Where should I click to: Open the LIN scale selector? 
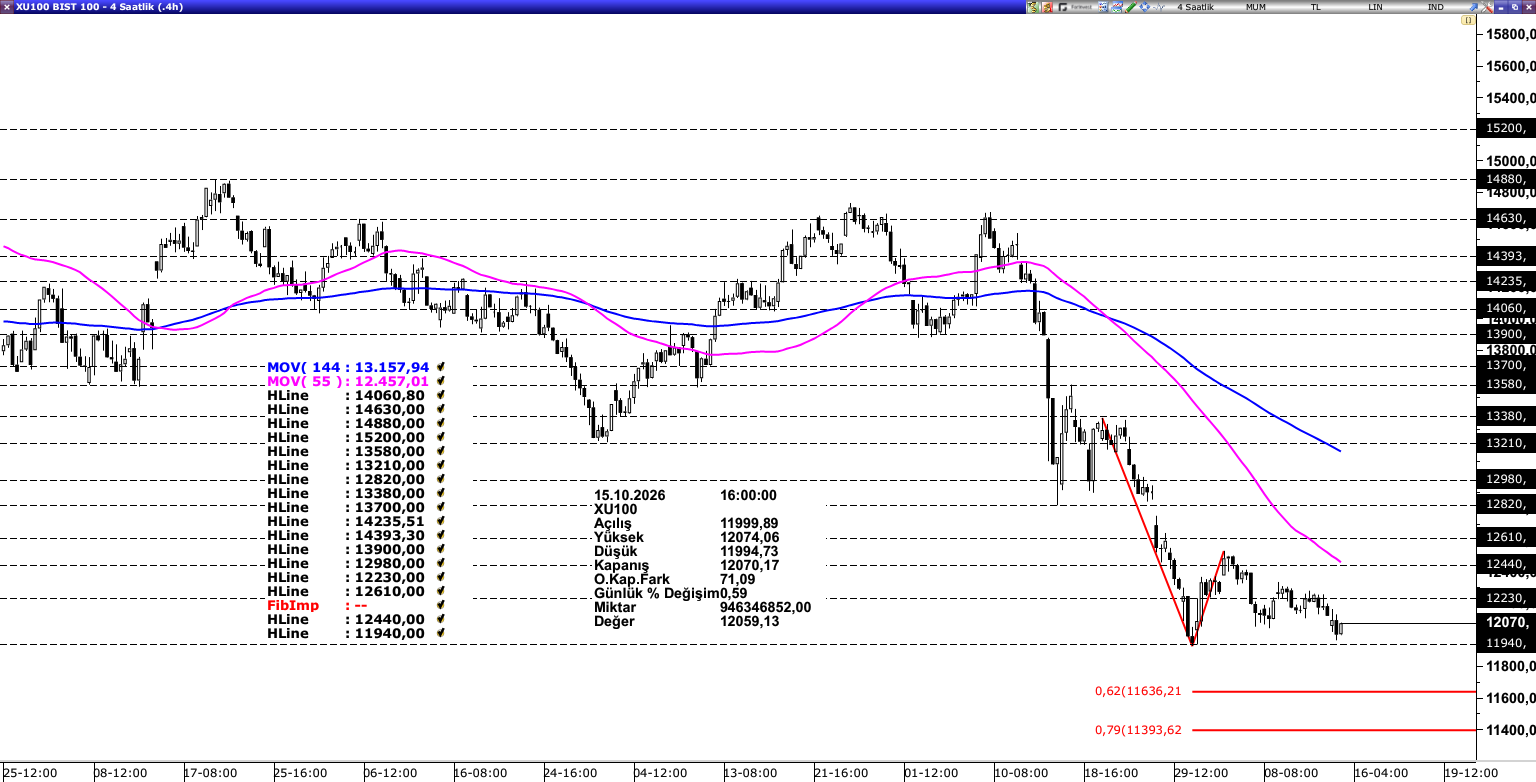(1375, 7)
